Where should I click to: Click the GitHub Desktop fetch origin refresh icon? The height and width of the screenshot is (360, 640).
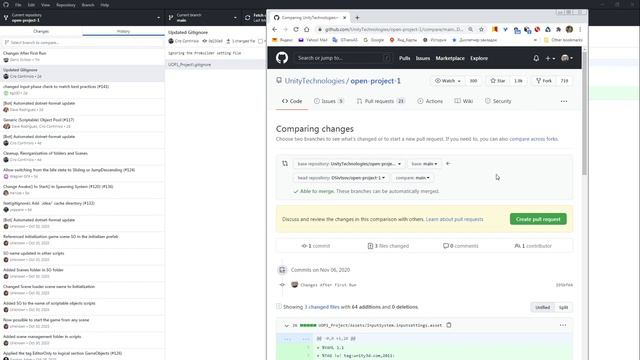click(247, 18)
